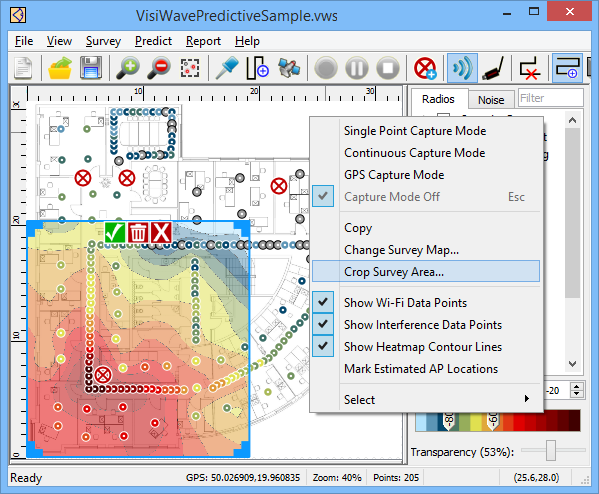
Task: Open a survey file with the folder icon
Action: pos(60,69)
